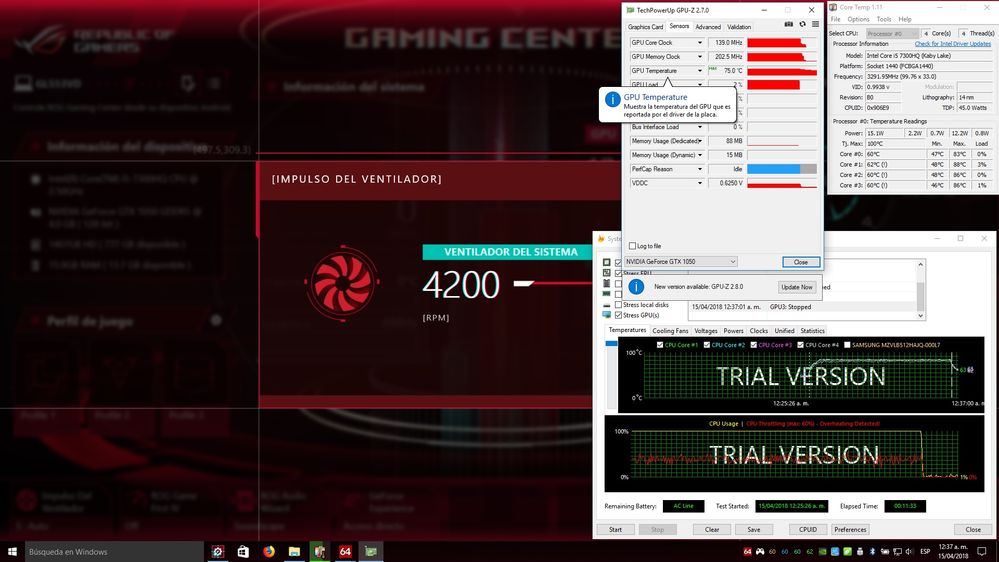This screenshot has height=562, width=999.
Task: Toggle the Stress local disks checkbox
Action: [x=618, y=305]
